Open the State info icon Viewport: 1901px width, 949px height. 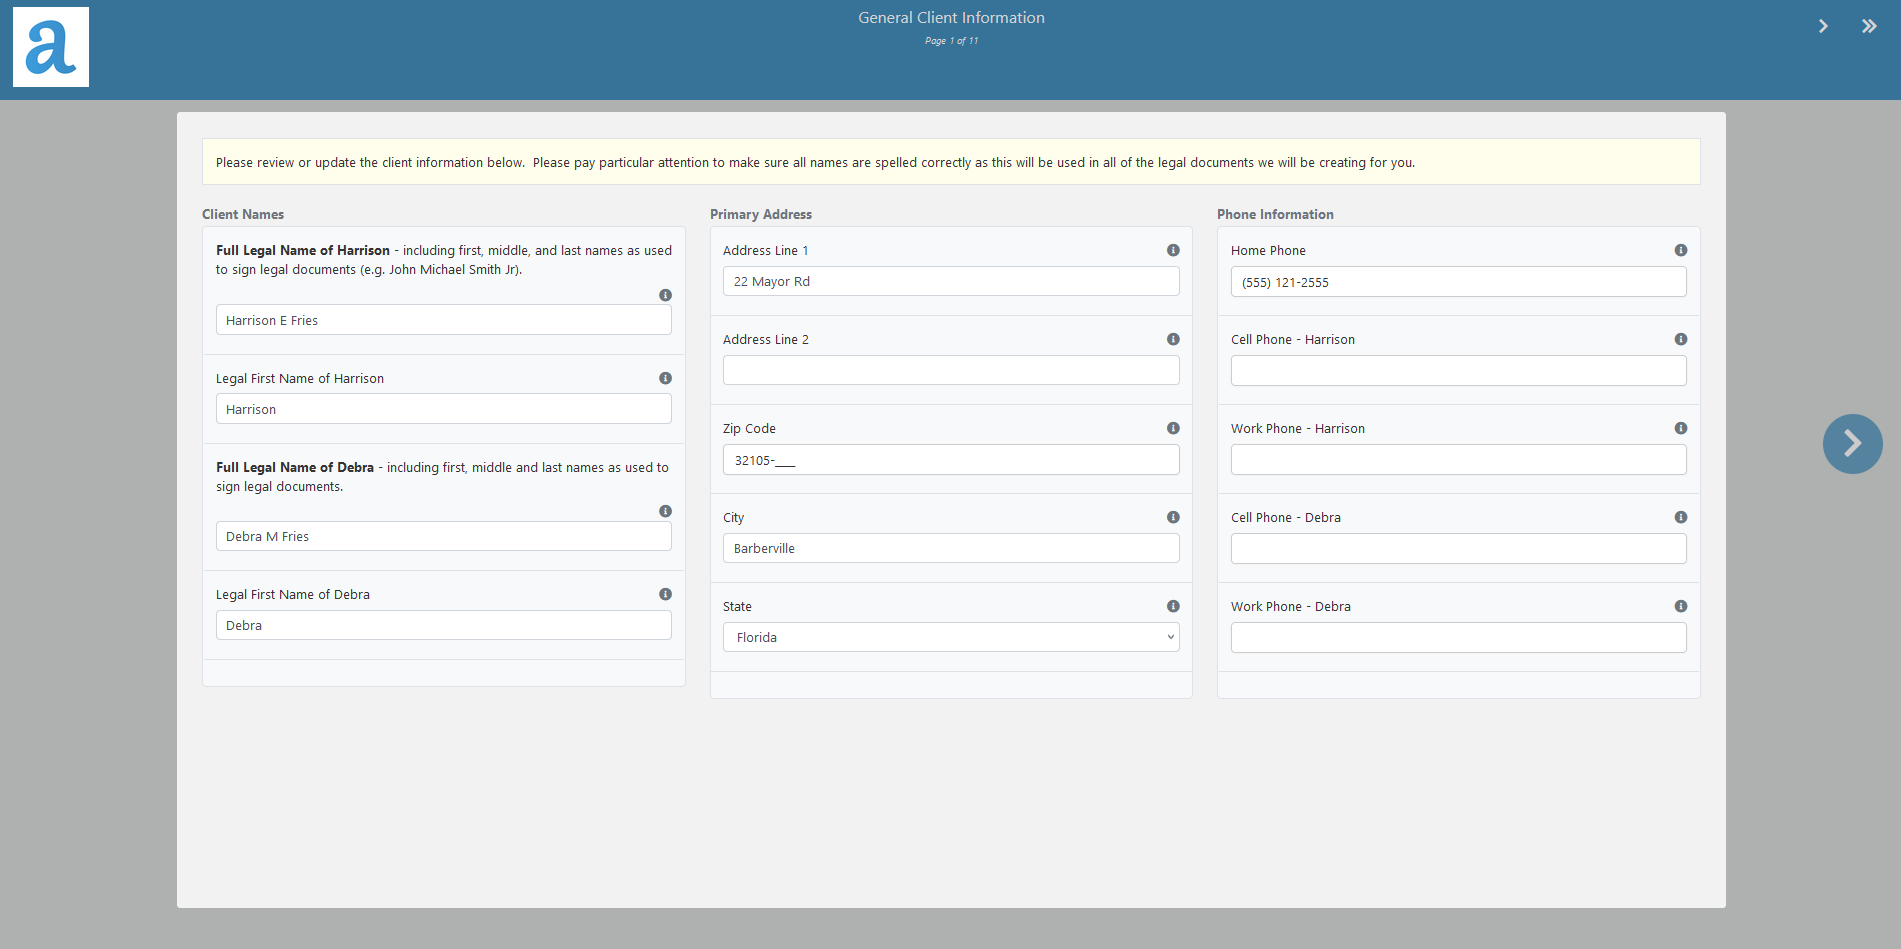pos(1173,606)
